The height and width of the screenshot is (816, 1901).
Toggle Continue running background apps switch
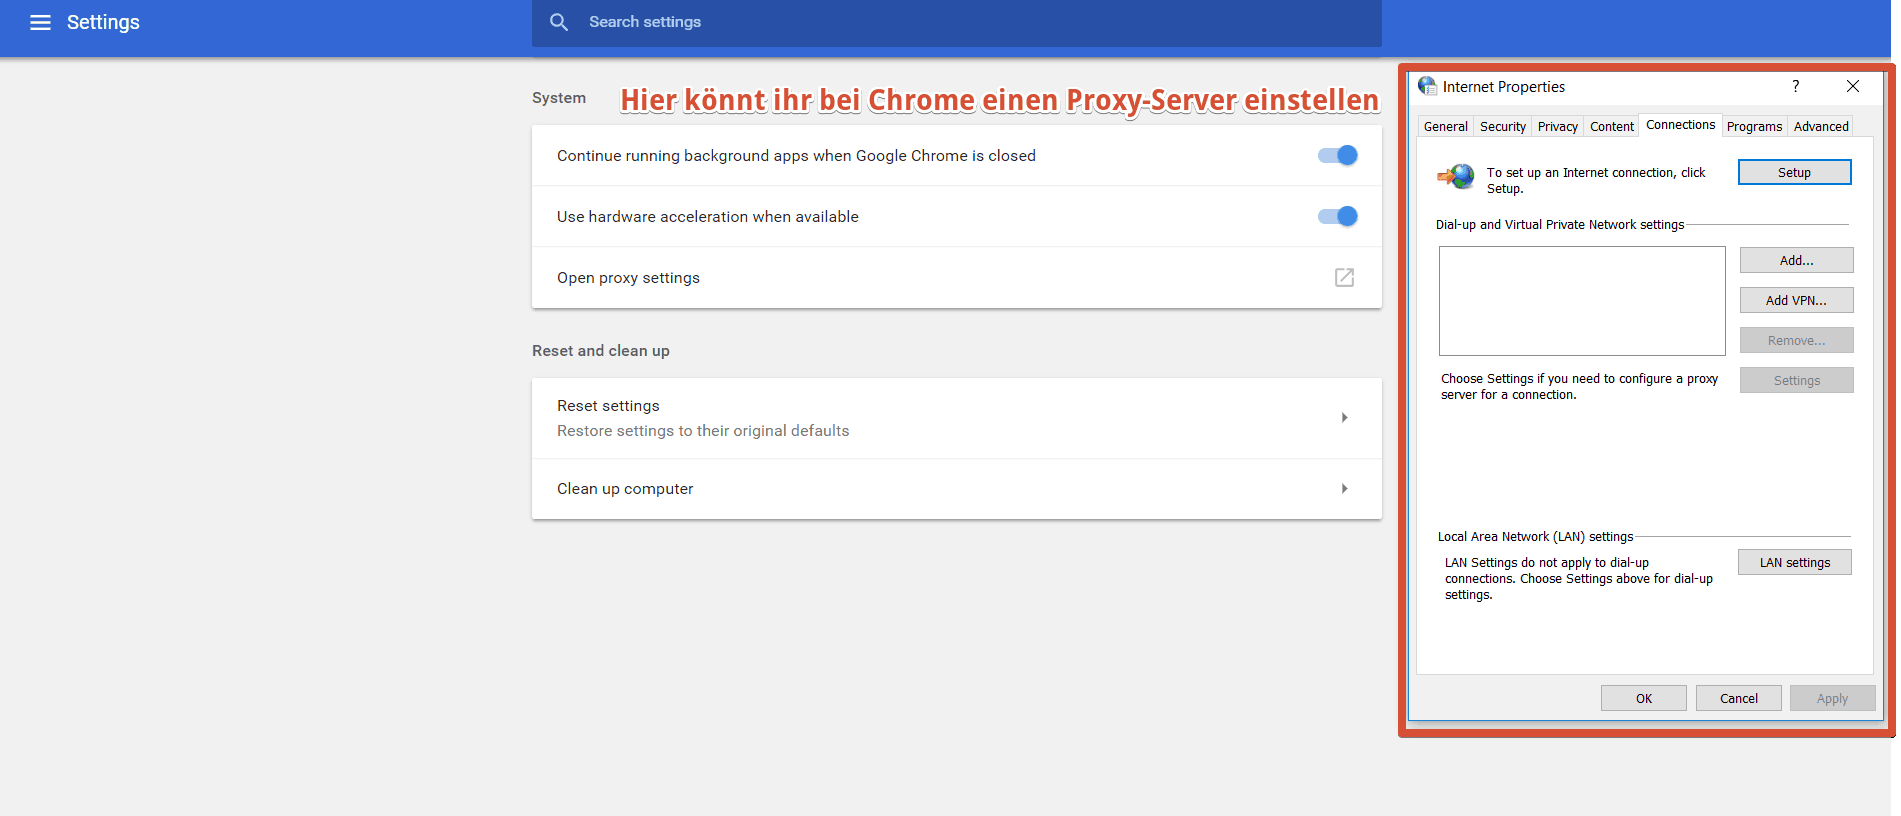pyautogui.click(x=1338, y=155)
